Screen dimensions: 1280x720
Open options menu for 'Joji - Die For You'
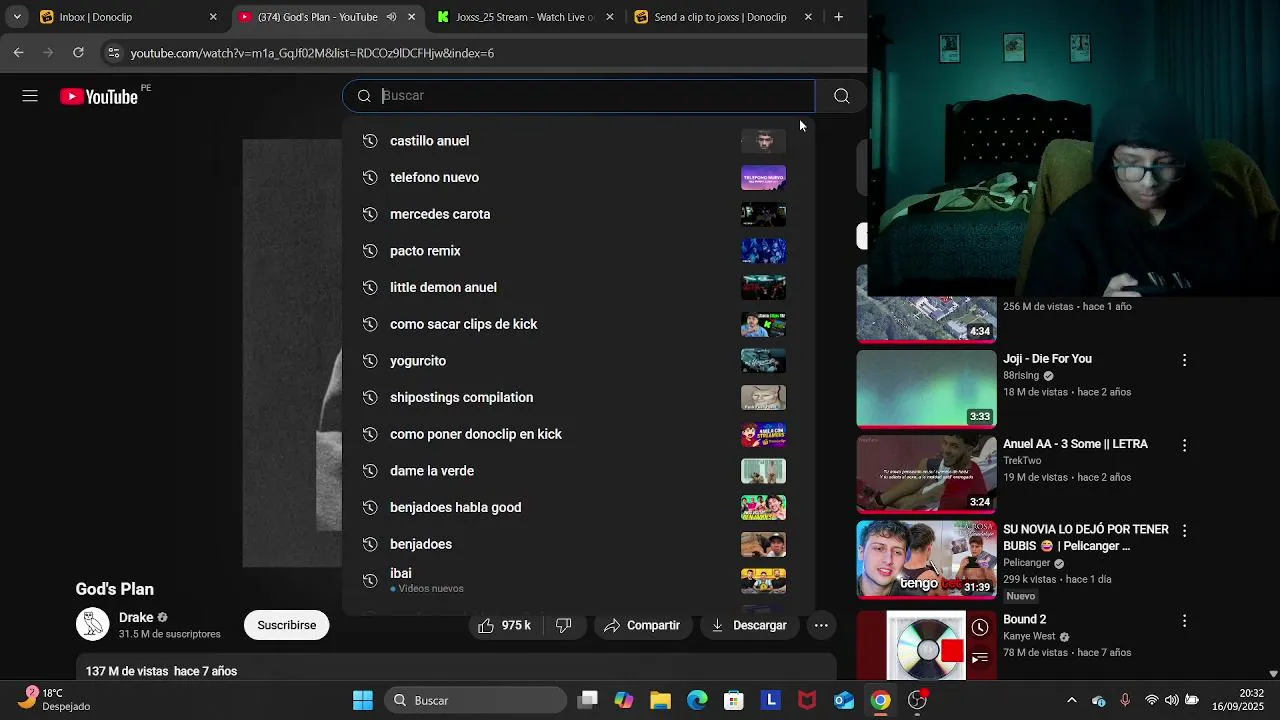(1184, 360)
